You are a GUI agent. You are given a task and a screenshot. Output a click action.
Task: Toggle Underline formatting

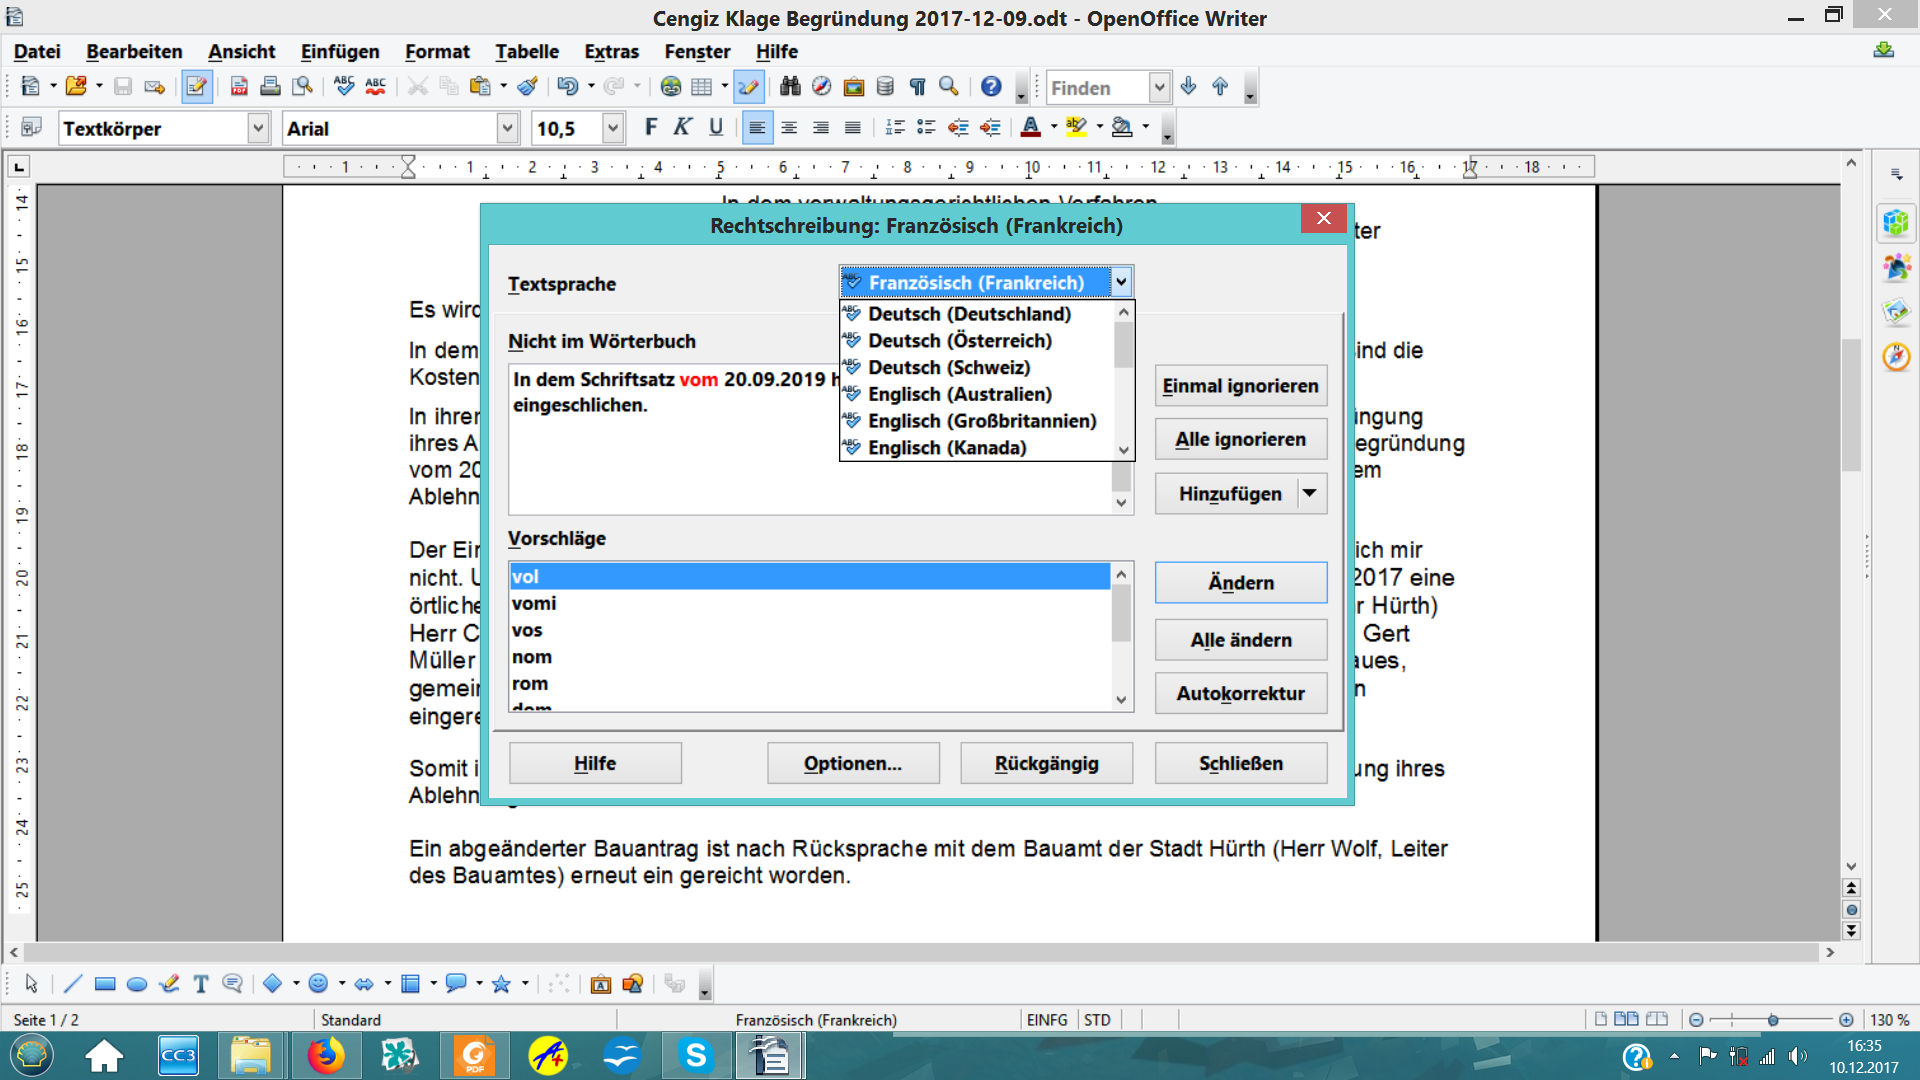pyautogui.click(x=716, y=127)
